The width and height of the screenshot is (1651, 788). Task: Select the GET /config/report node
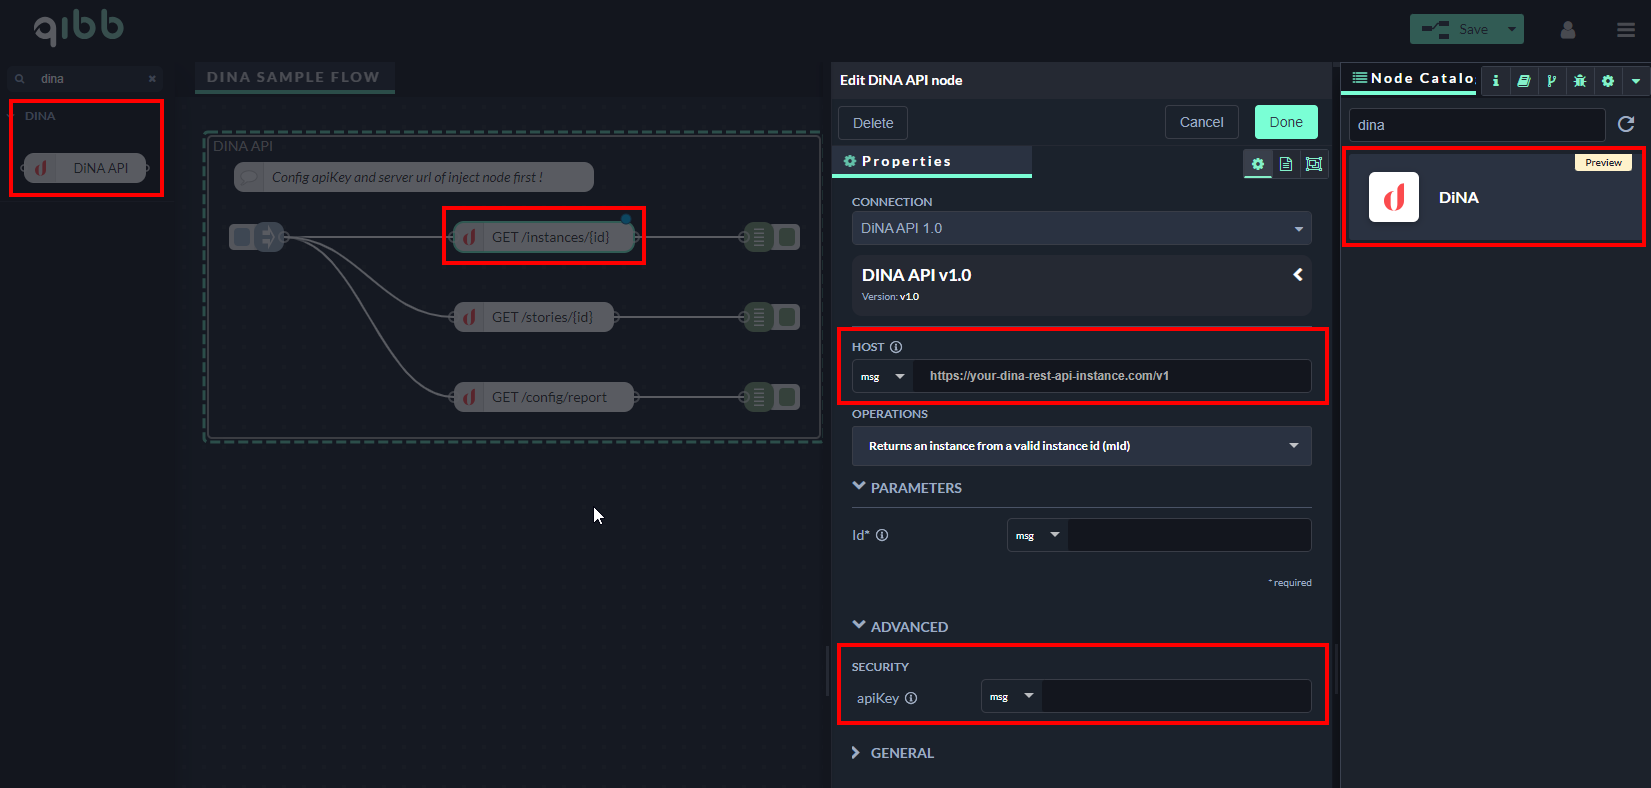coord(544,397)
